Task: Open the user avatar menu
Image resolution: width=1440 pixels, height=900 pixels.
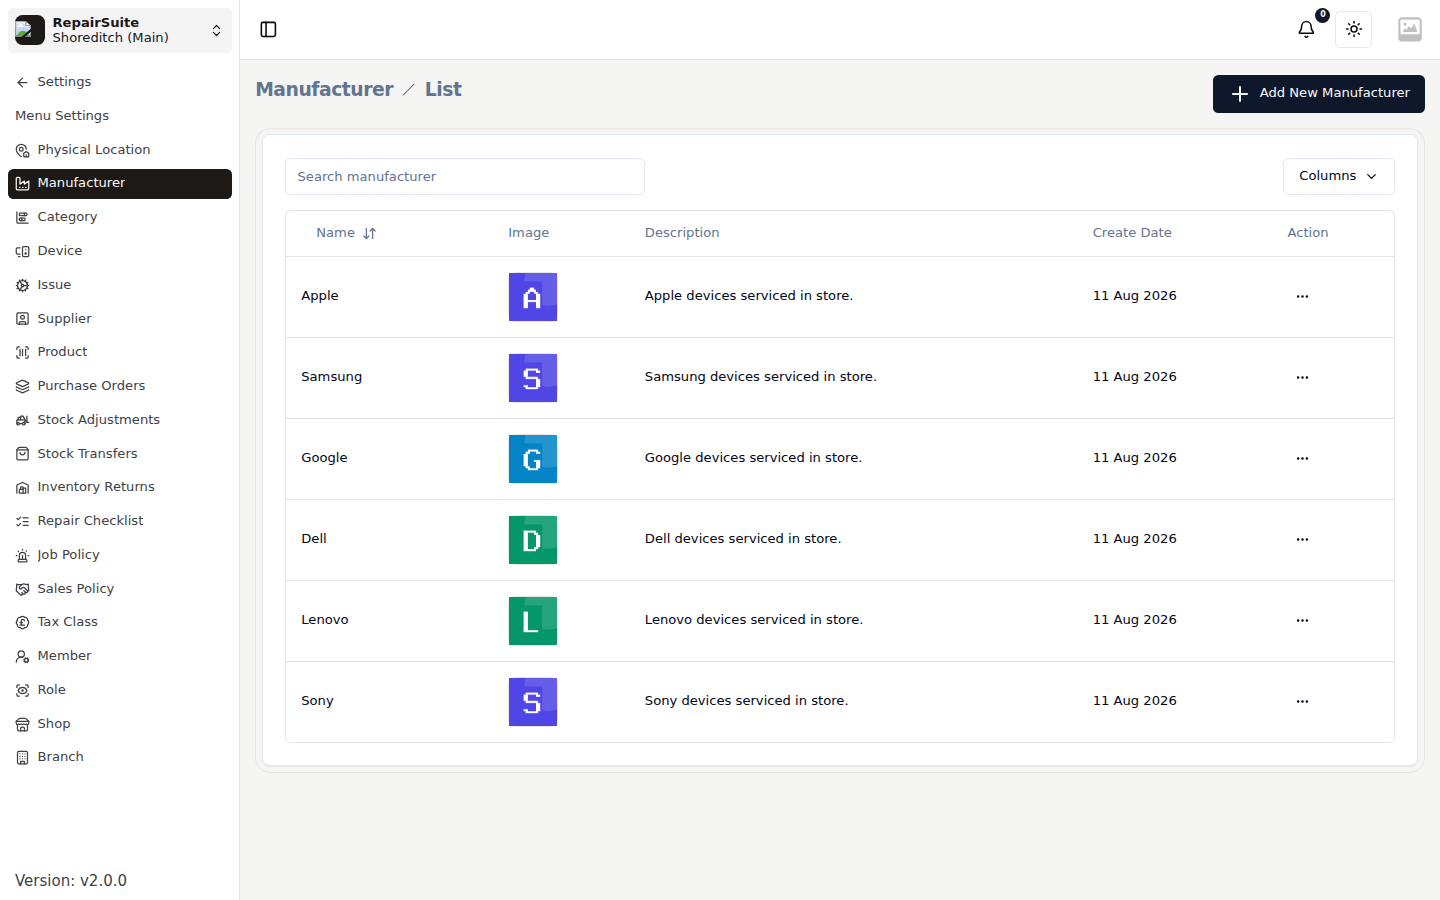Action: click(1410, 30)
